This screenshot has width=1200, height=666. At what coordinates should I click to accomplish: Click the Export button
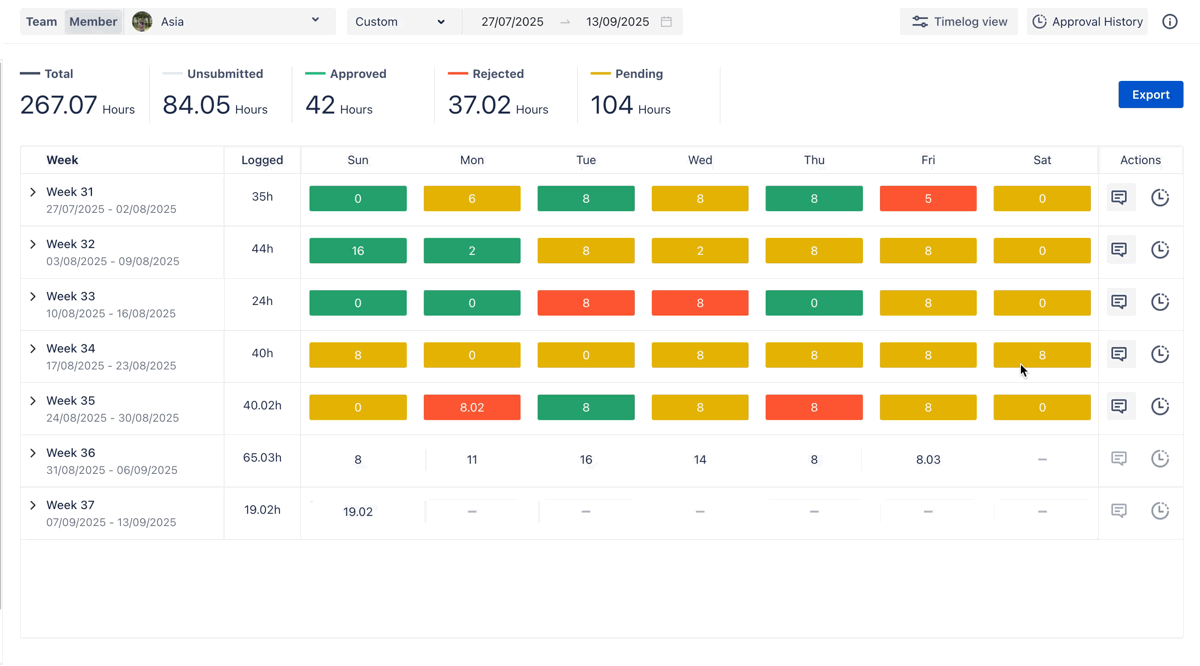pos(1150,95)
